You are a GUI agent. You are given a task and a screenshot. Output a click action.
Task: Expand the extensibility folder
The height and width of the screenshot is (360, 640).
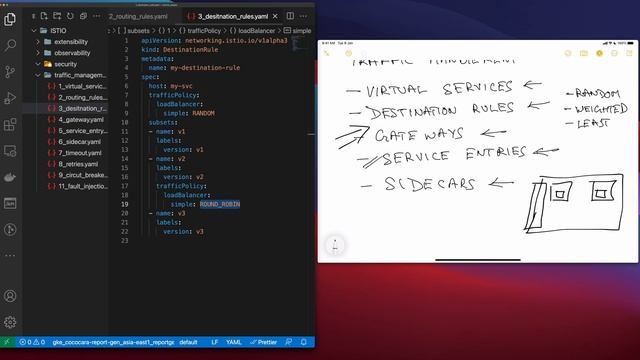[38, 42]
